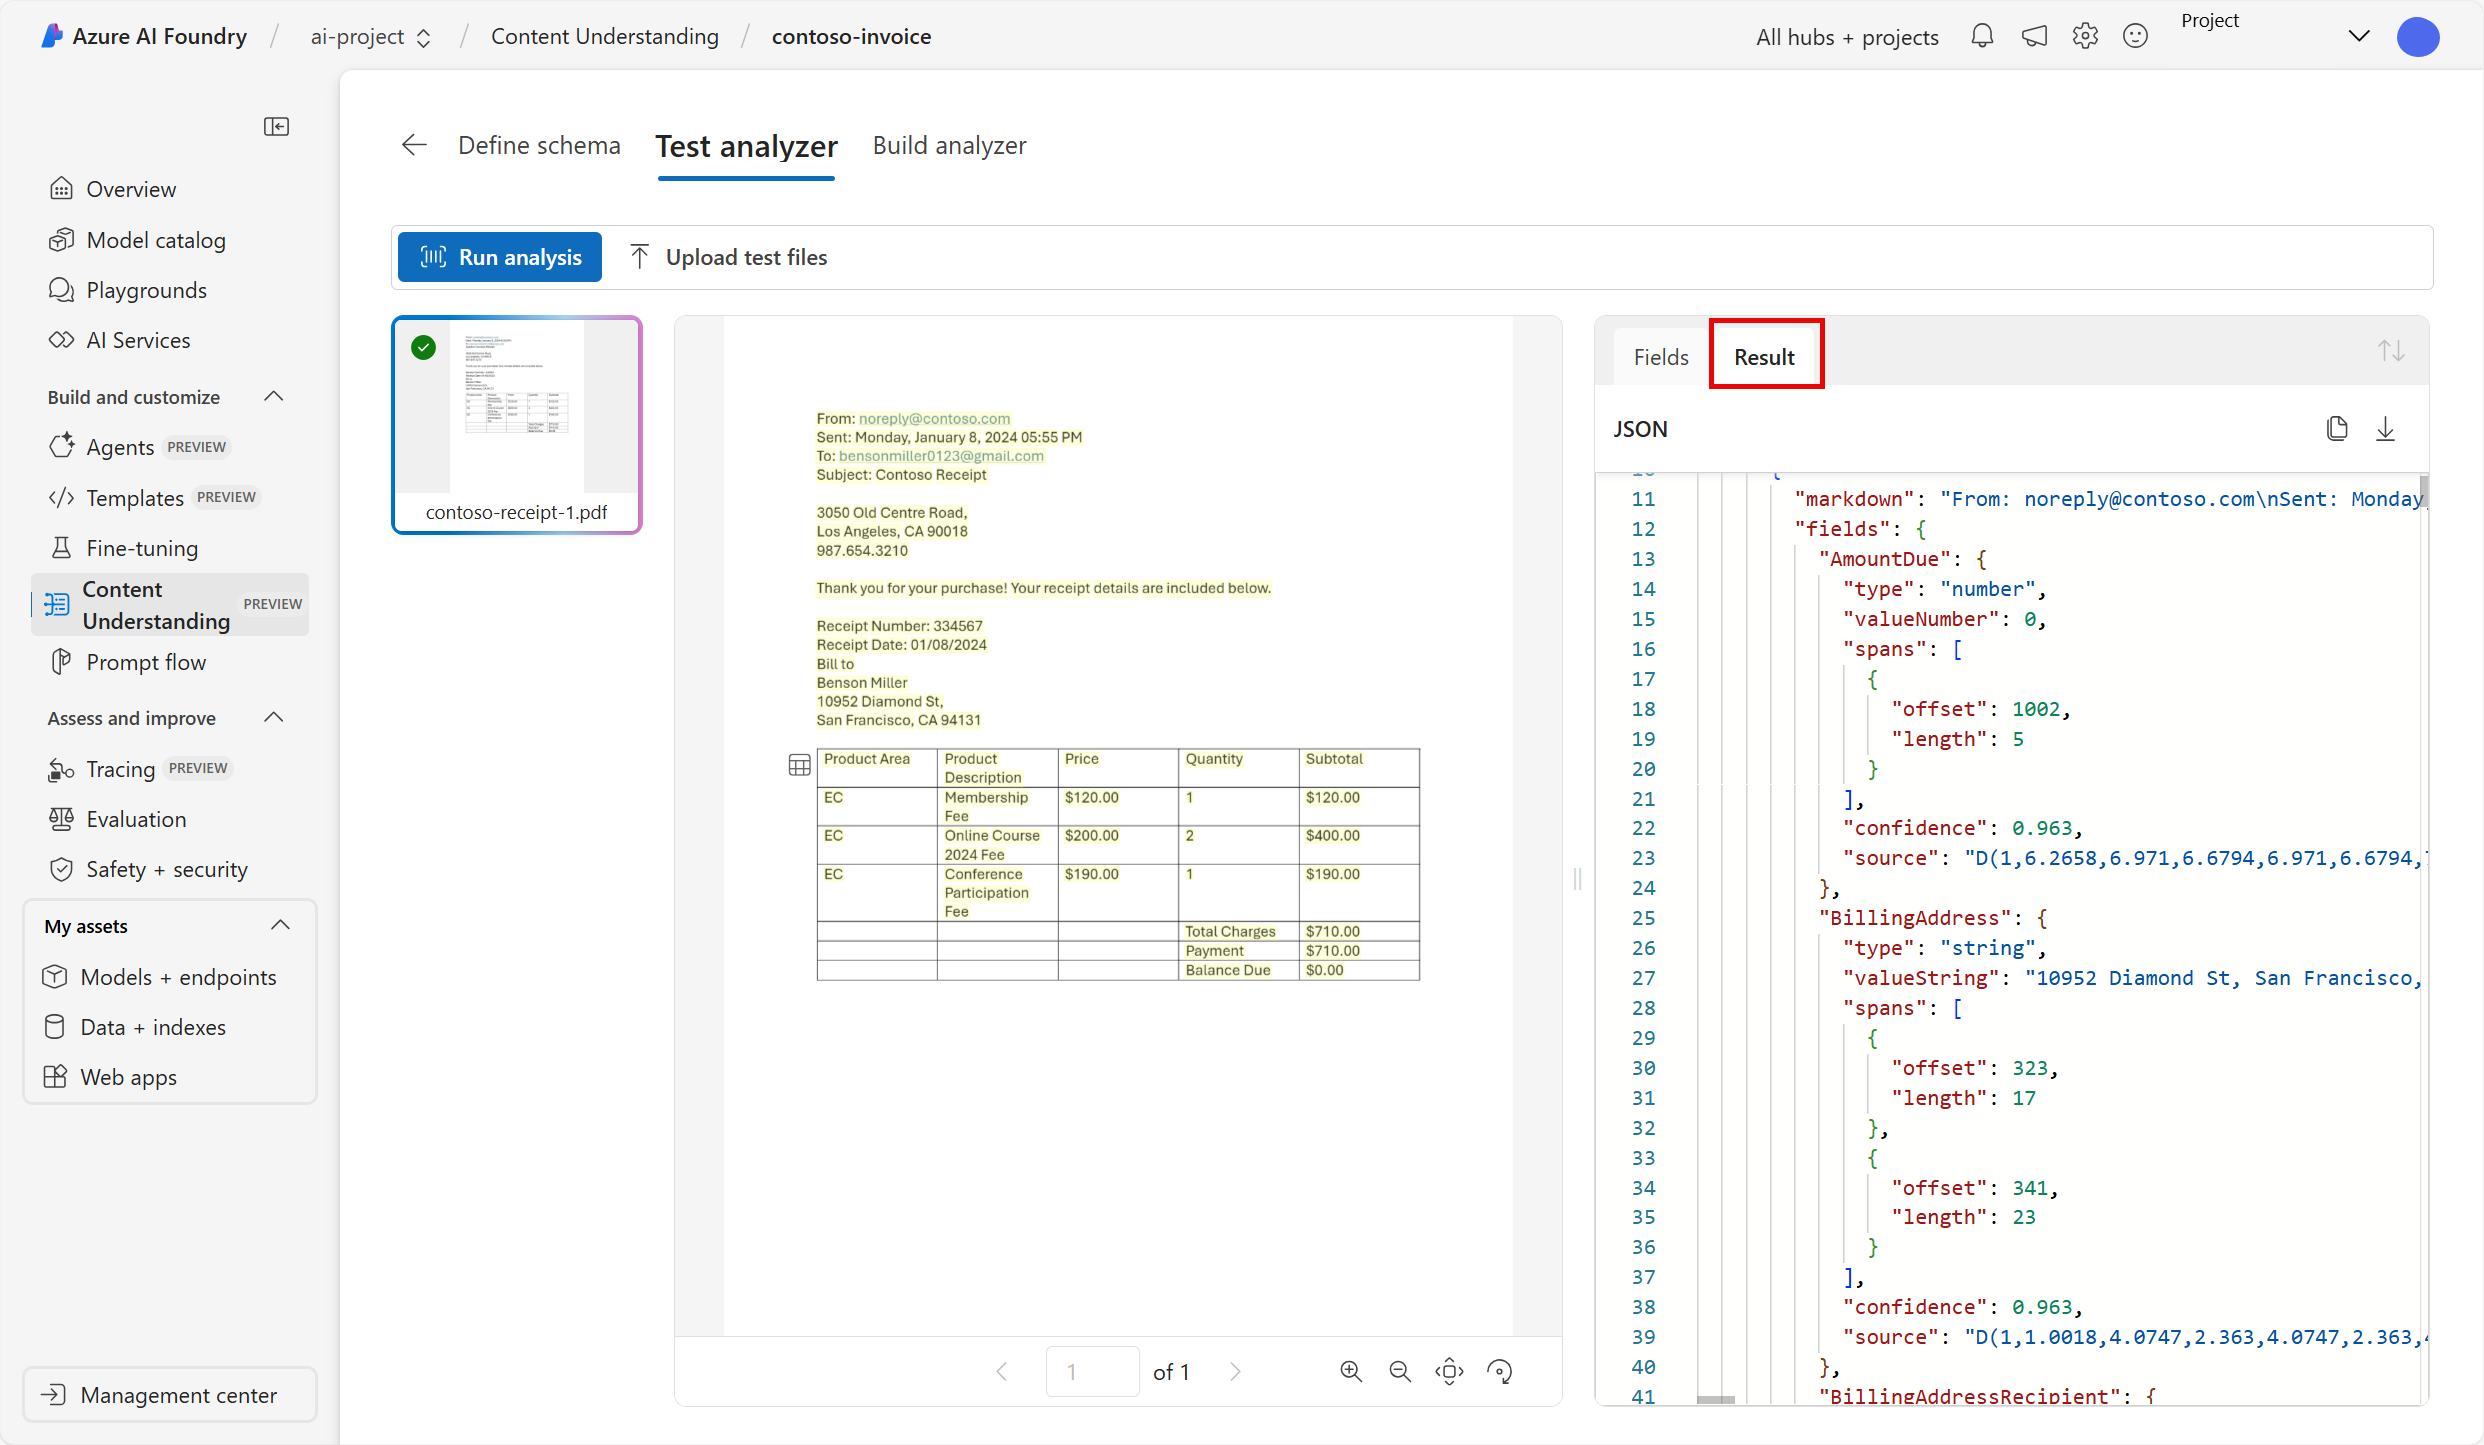The image size is (2484, 1445).
Task: Switch to the Build analyzer tab
Action: point(949,145)
